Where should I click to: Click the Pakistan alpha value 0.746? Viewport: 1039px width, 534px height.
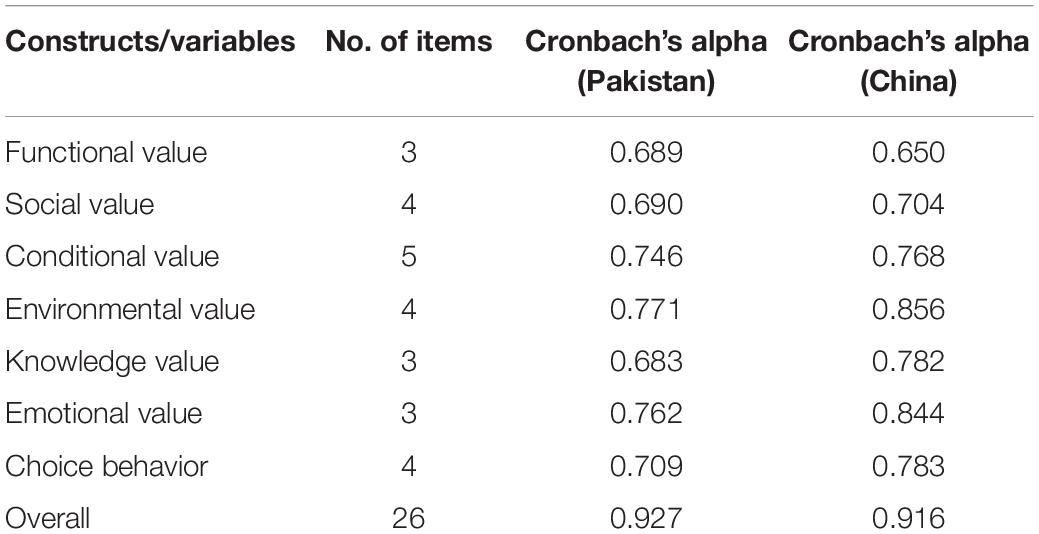pyautogui.click(x=646, y=257)
